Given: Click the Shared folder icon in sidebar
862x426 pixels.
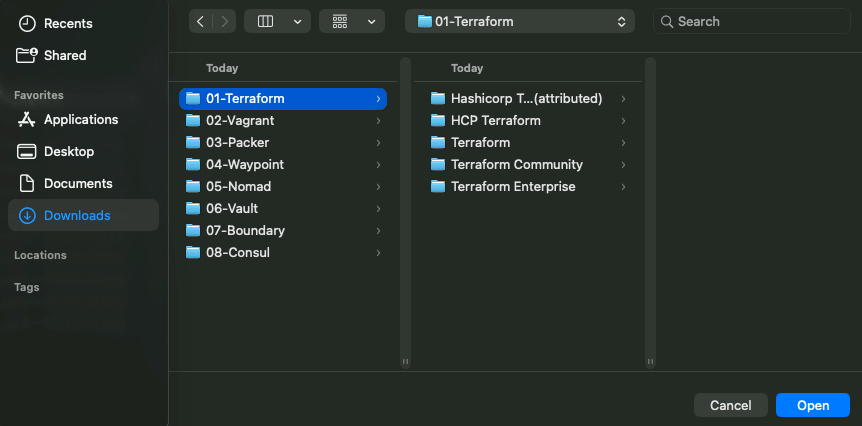Looking at the screenshot, I should 27,55.
